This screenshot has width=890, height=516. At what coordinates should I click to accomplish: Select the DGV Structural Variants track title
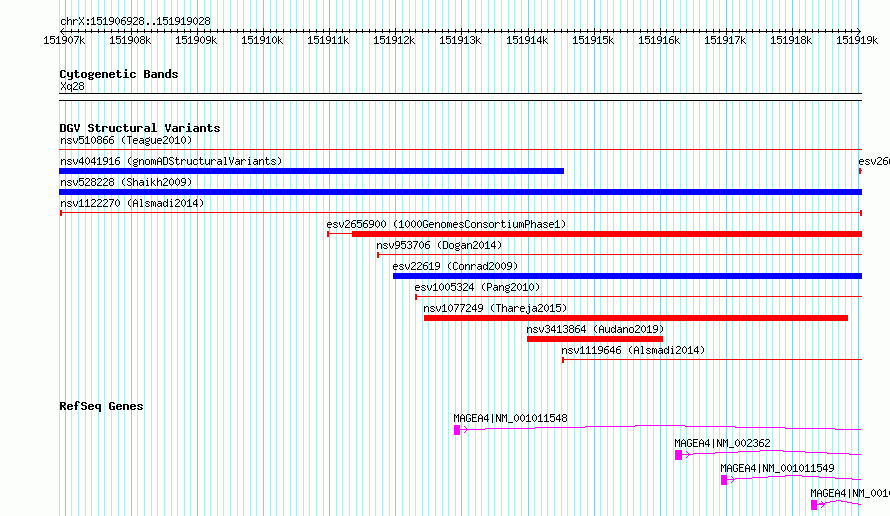(x=140, y=128)
